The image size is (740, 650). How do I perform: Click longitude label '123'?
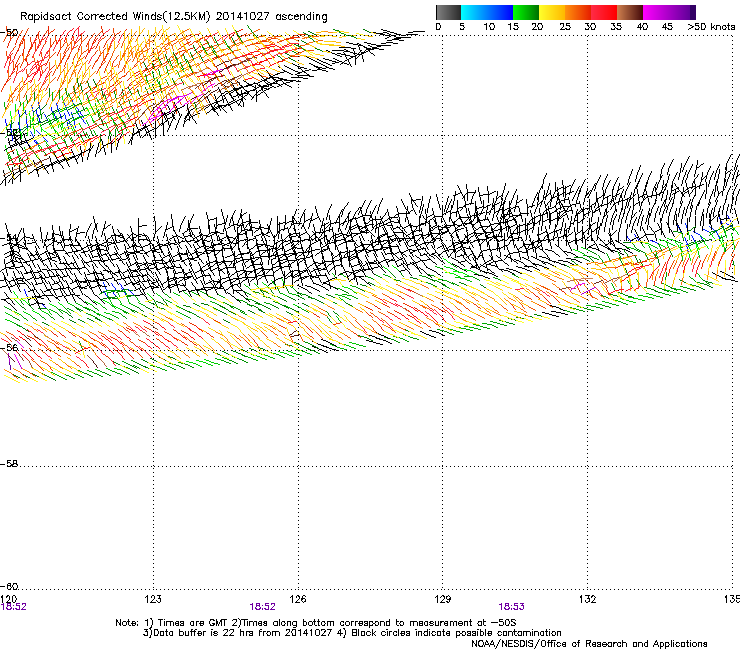tap(153, 599)
